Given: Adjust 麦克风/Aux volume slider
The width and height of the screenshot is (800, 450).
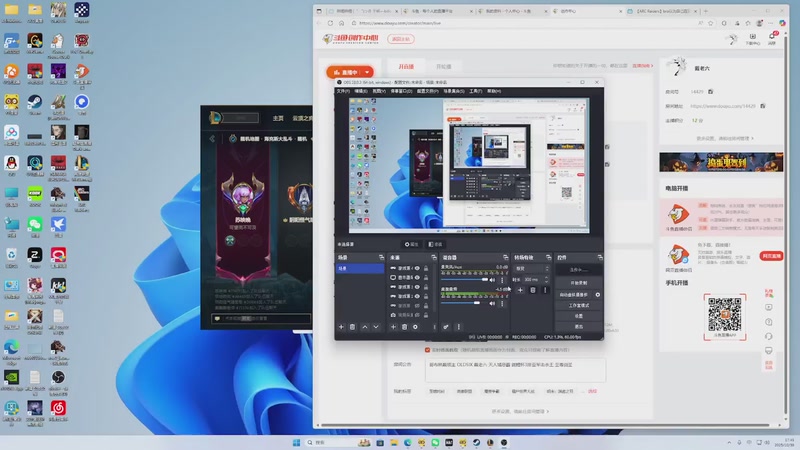Looking at the screenshot, I should [x=464, y=280].
